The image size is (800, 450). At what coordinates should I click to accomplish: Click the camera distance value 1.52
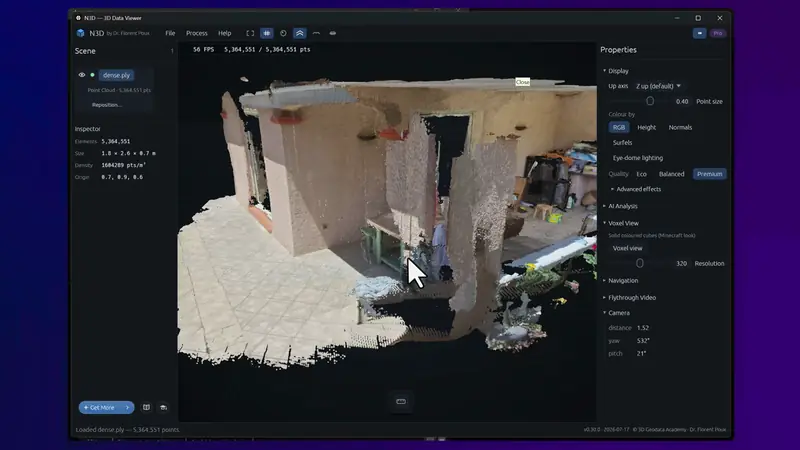coord(643,328)
